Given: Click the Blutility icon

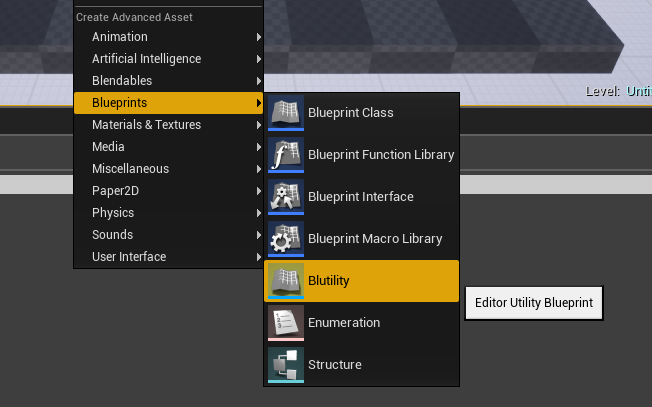Looking at the screenshot, I should 286,281.
